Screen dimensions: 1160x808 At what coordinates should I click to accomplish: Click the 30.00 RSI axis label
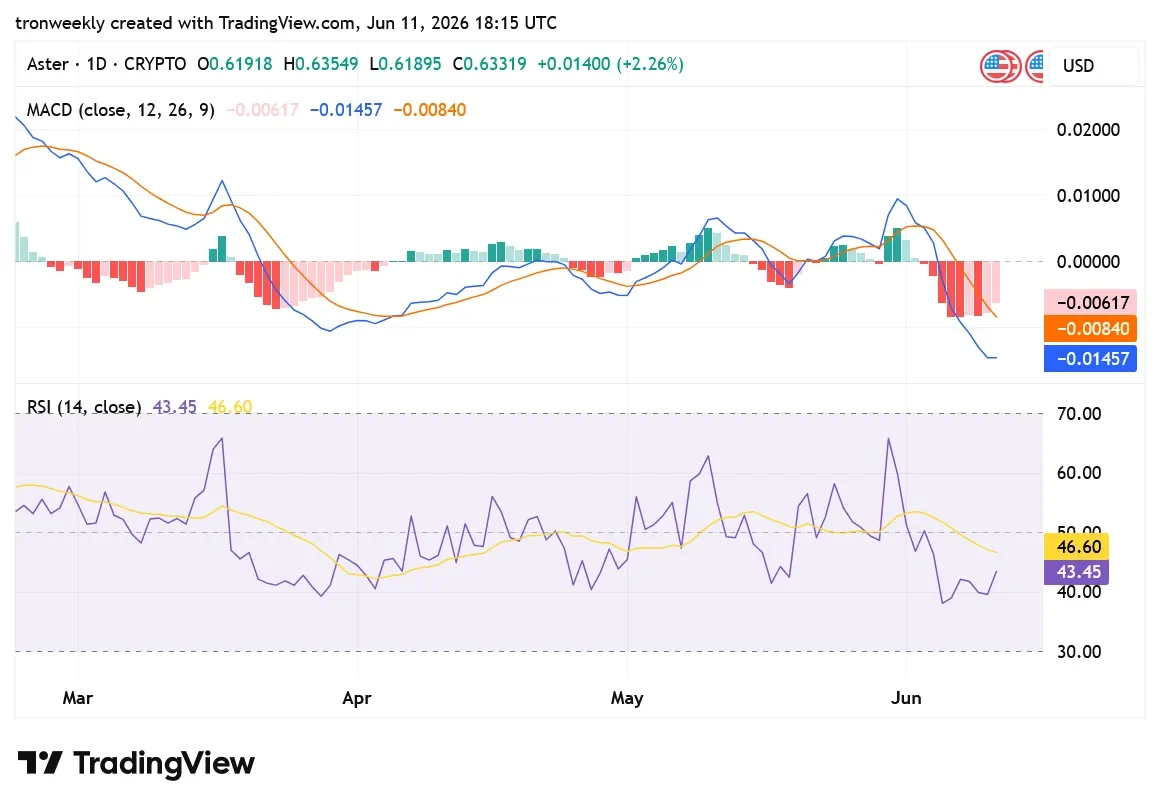[x=1079, y=652]
